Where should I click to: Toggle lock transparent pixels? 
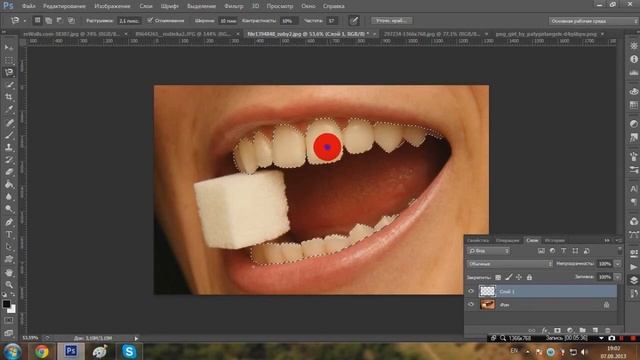click(x=498, y=278)
